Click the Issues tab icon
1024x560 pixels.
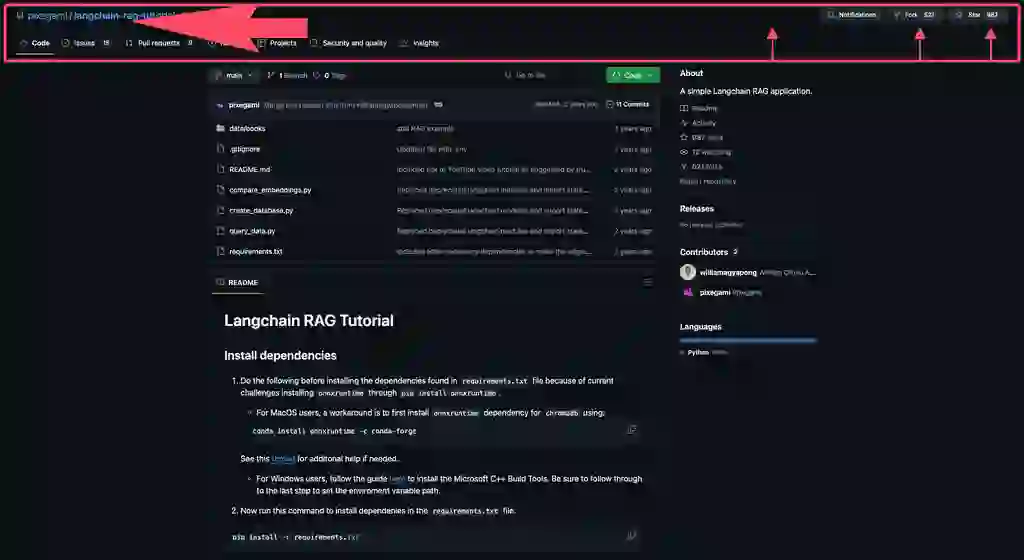(65, 43)
